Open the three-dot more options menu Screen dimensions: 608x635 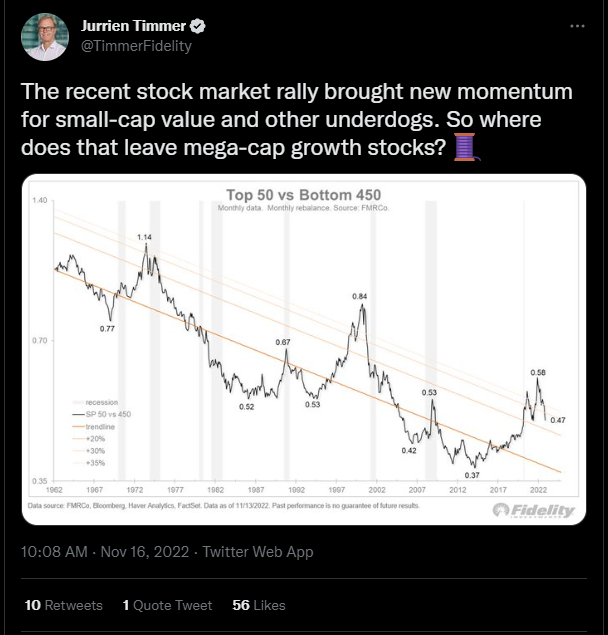[x=577, y=26]
